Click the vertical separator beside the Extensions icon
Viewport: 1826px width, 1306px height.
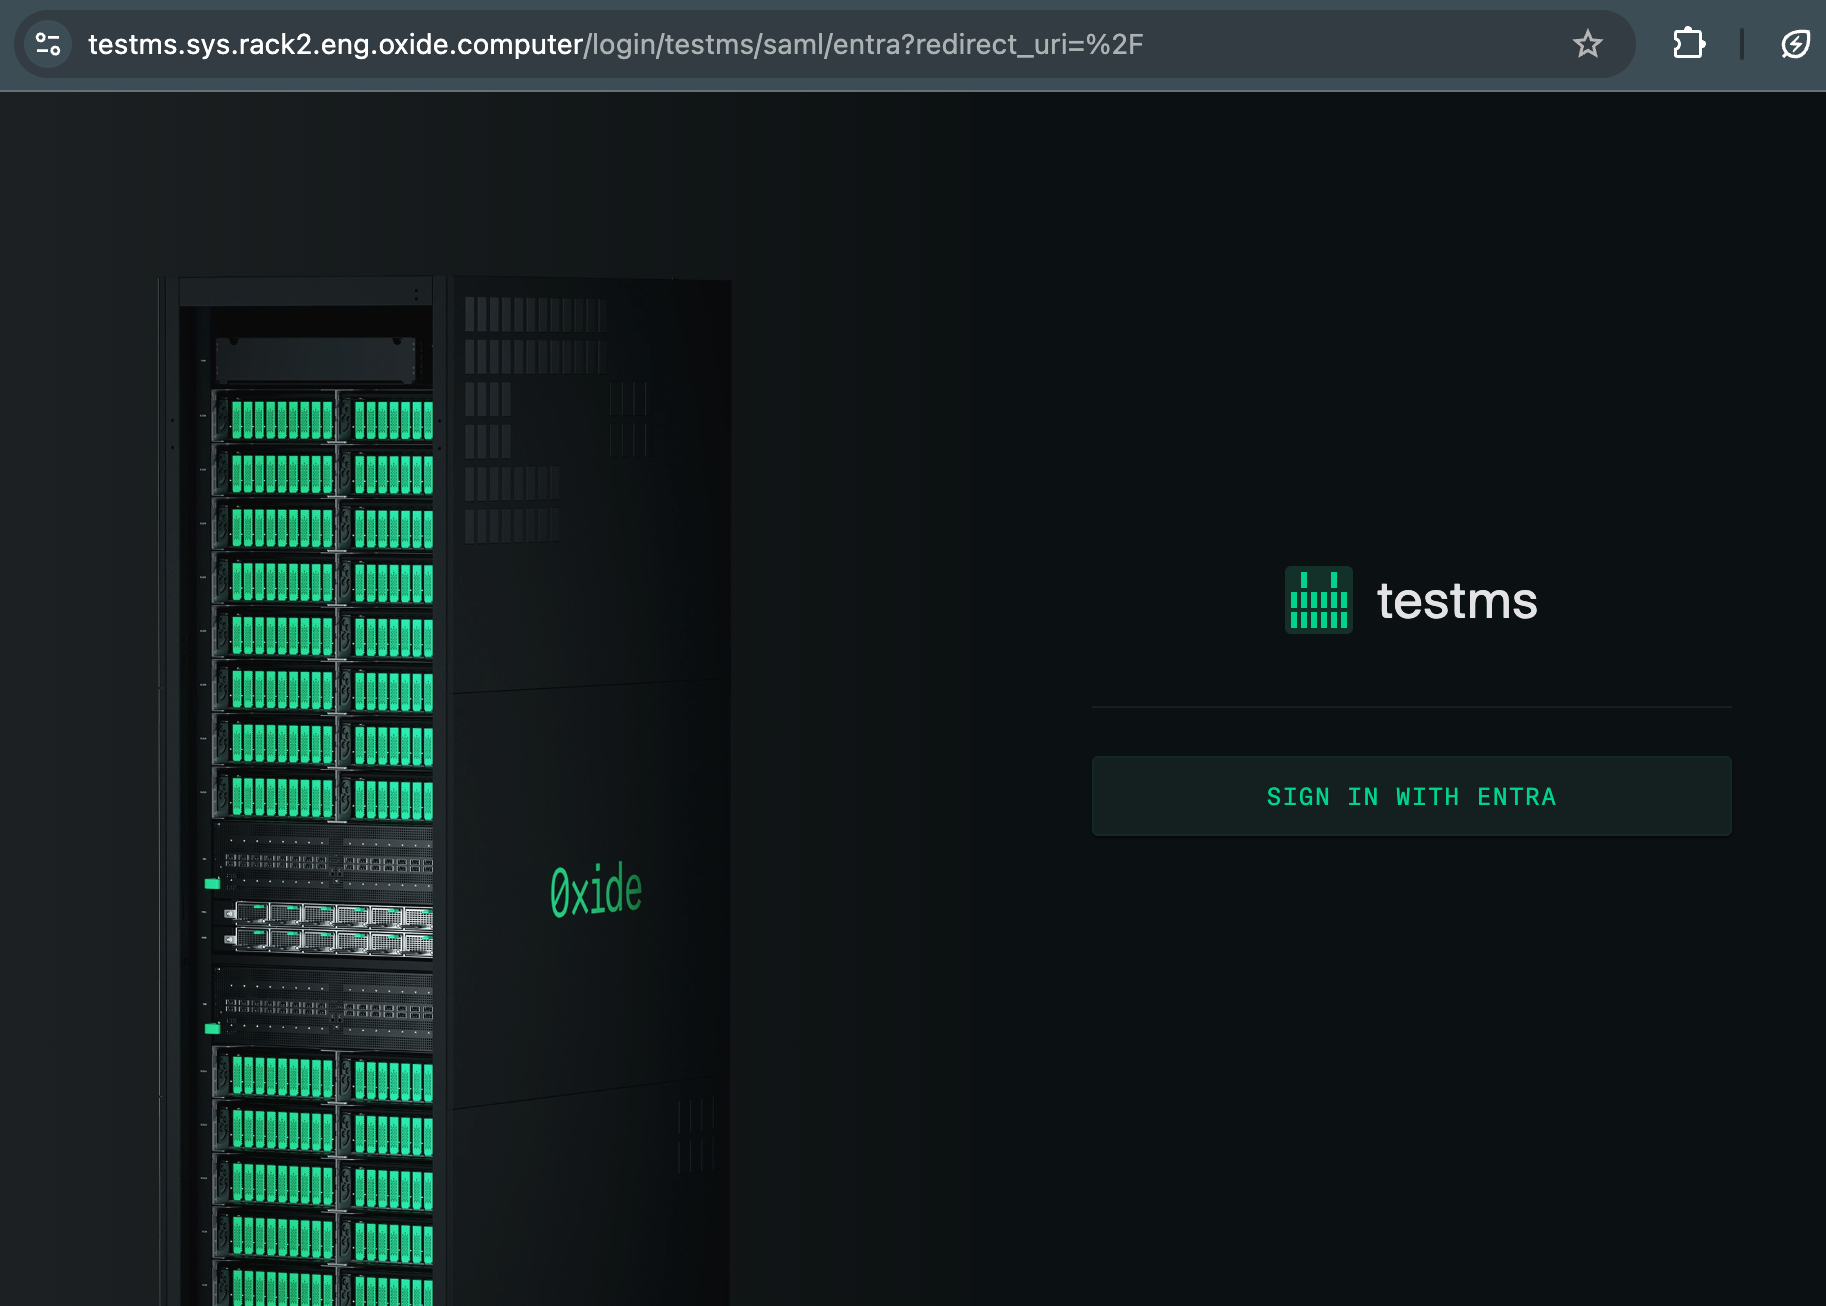pos(1741,44)
